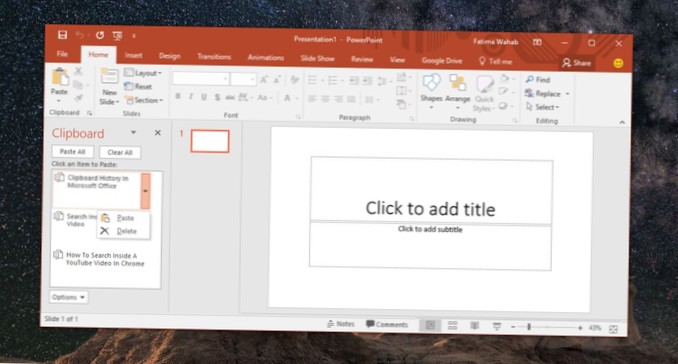Switch to the Slide Show tab
678x364 pixels.
[x=317, y=58]
